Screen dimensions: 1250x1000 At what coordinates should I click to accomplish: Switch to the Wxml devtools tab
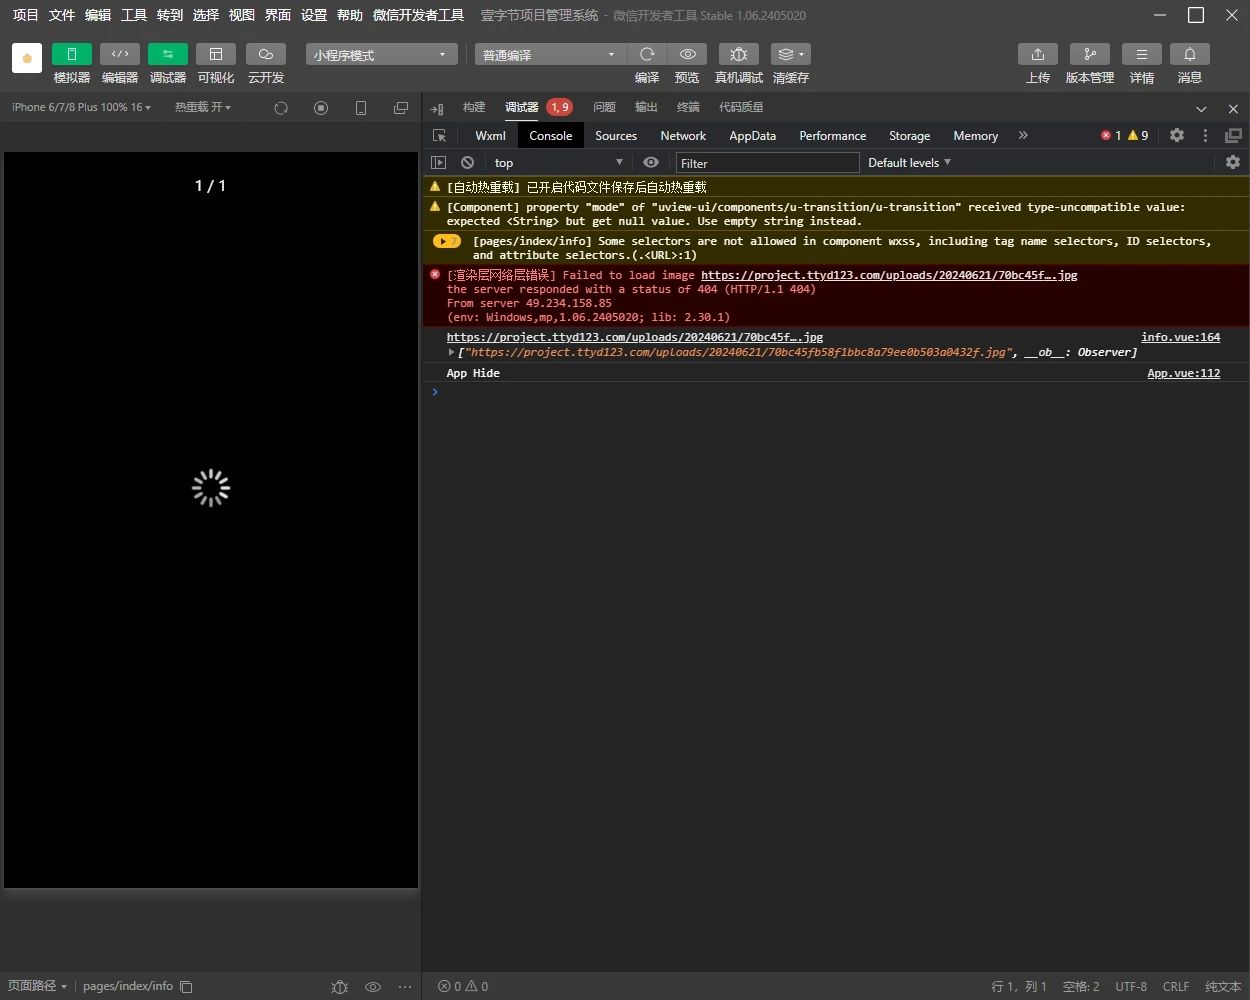490,136
